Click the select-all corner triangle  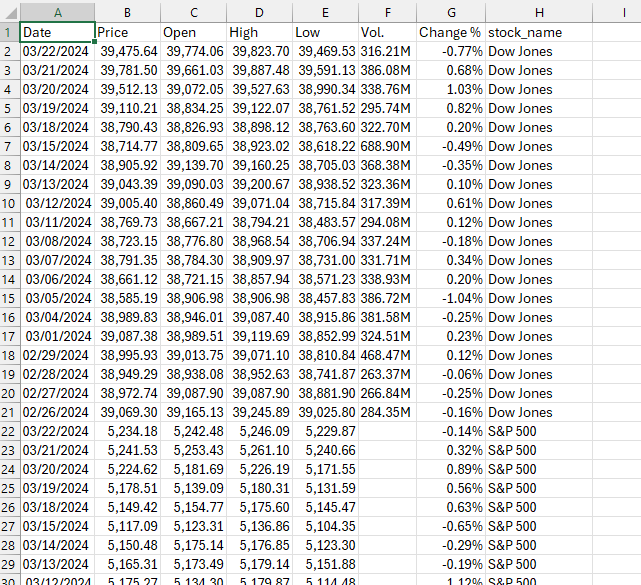pos(9,12)
